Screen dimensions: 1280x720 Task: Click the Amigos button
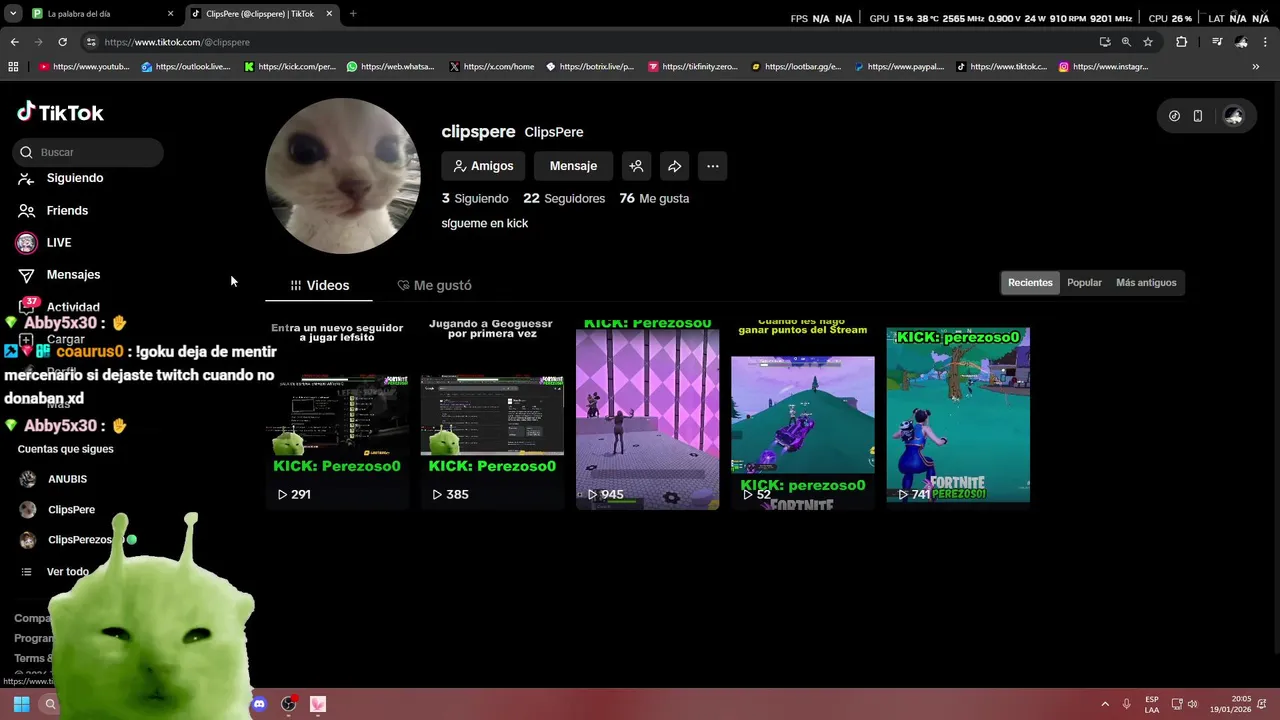[483, 166]
